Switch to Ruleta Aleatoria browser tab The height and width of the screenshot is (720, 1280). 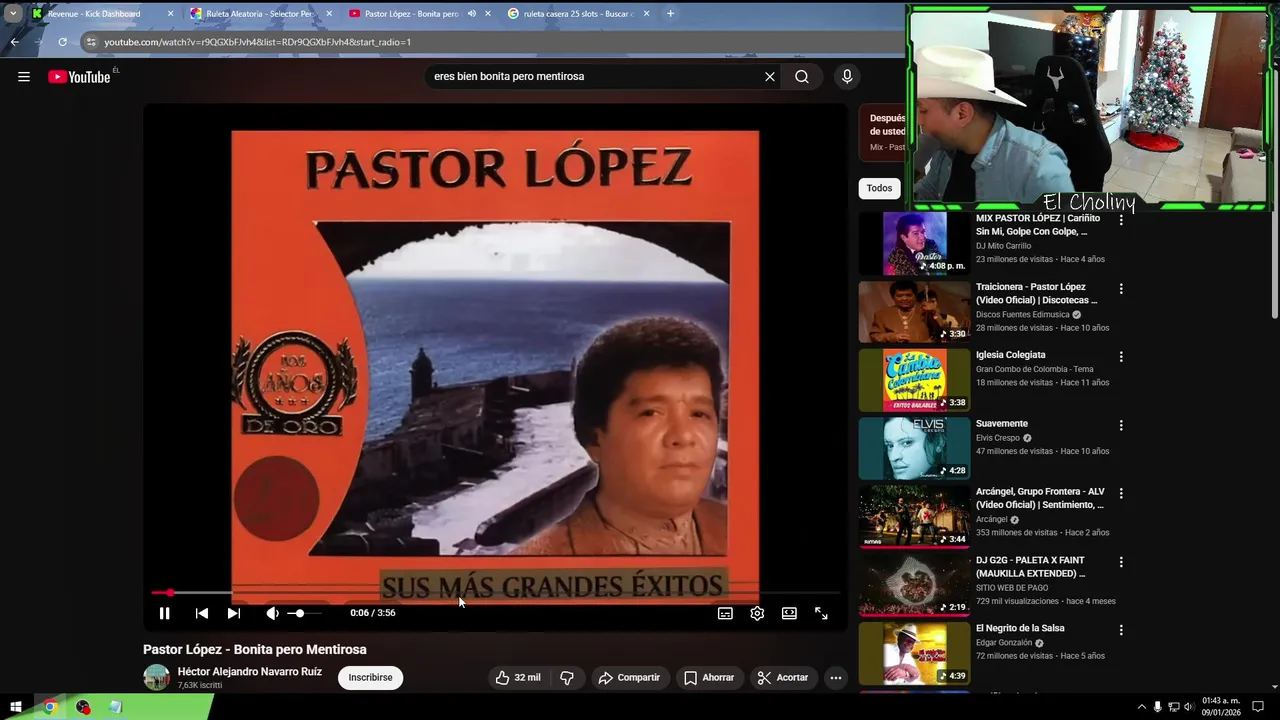pyautogui.click(x=260, y=14)
